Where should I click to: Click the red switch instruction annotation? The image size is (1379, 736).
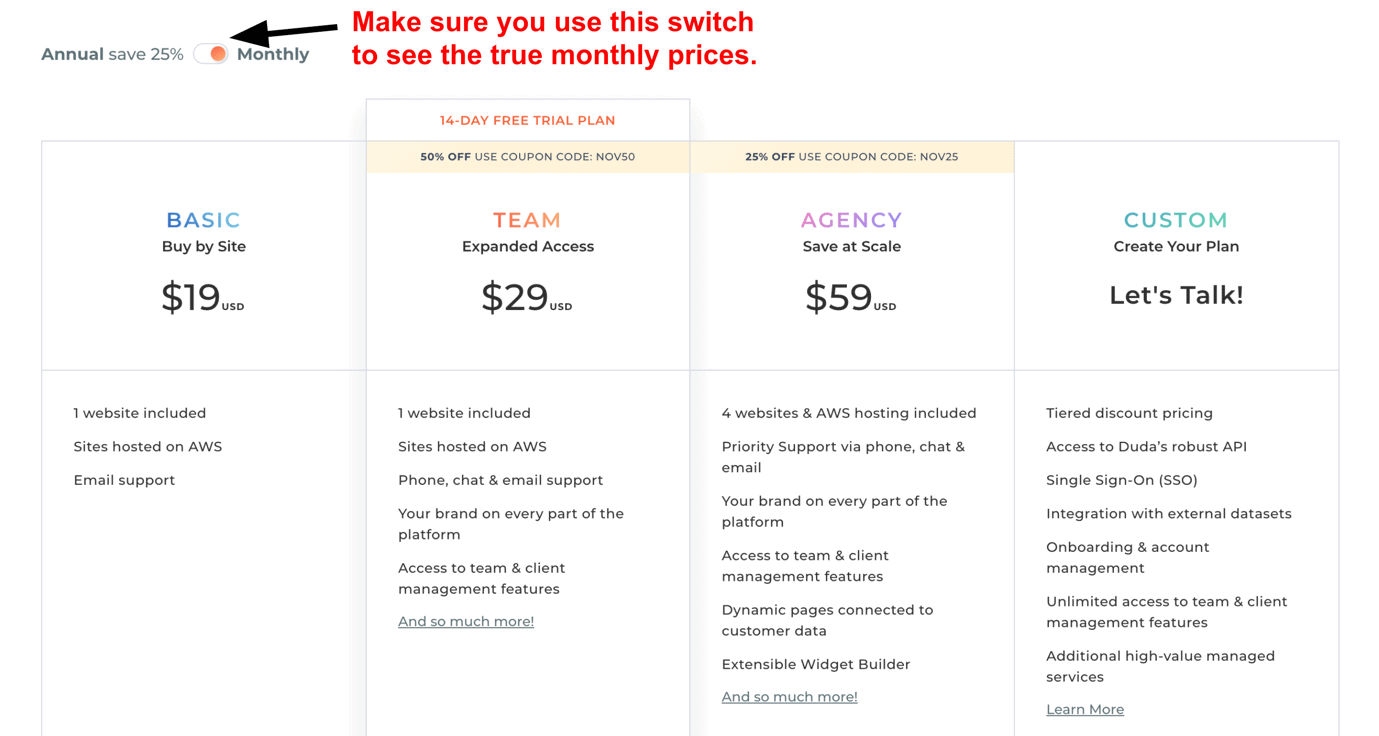point(554,38)
